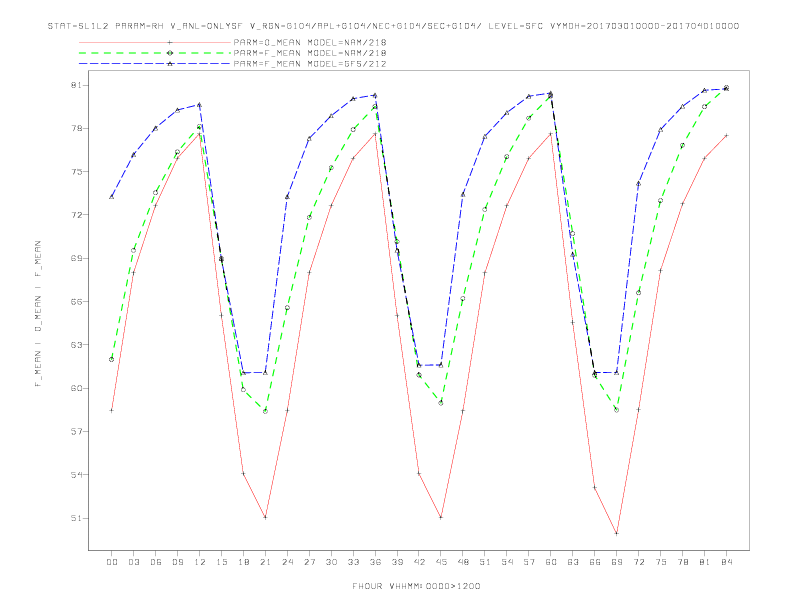
Task: Click y-axis tick label 72
Action: pyautogui.click(x=76, y=215)
